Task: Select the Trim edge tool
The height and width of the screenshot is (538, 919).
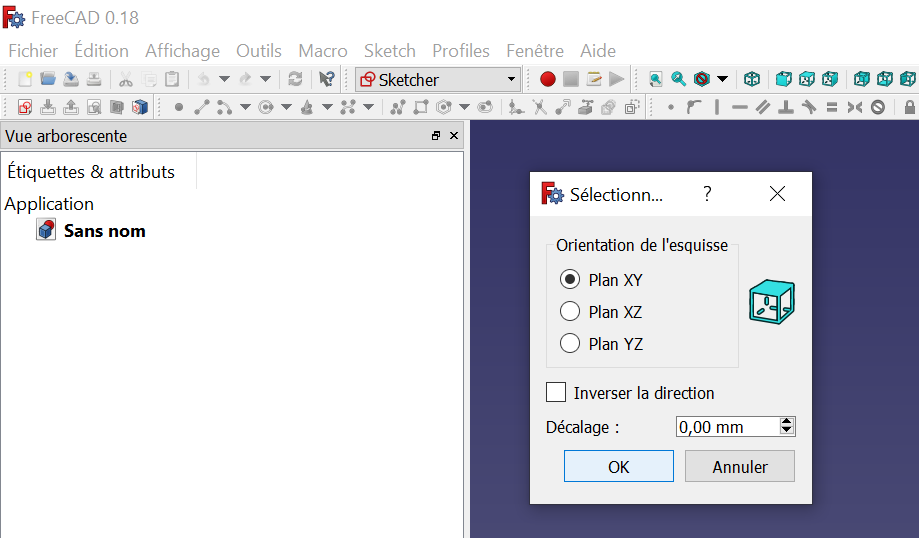Action: coord(539,107)
